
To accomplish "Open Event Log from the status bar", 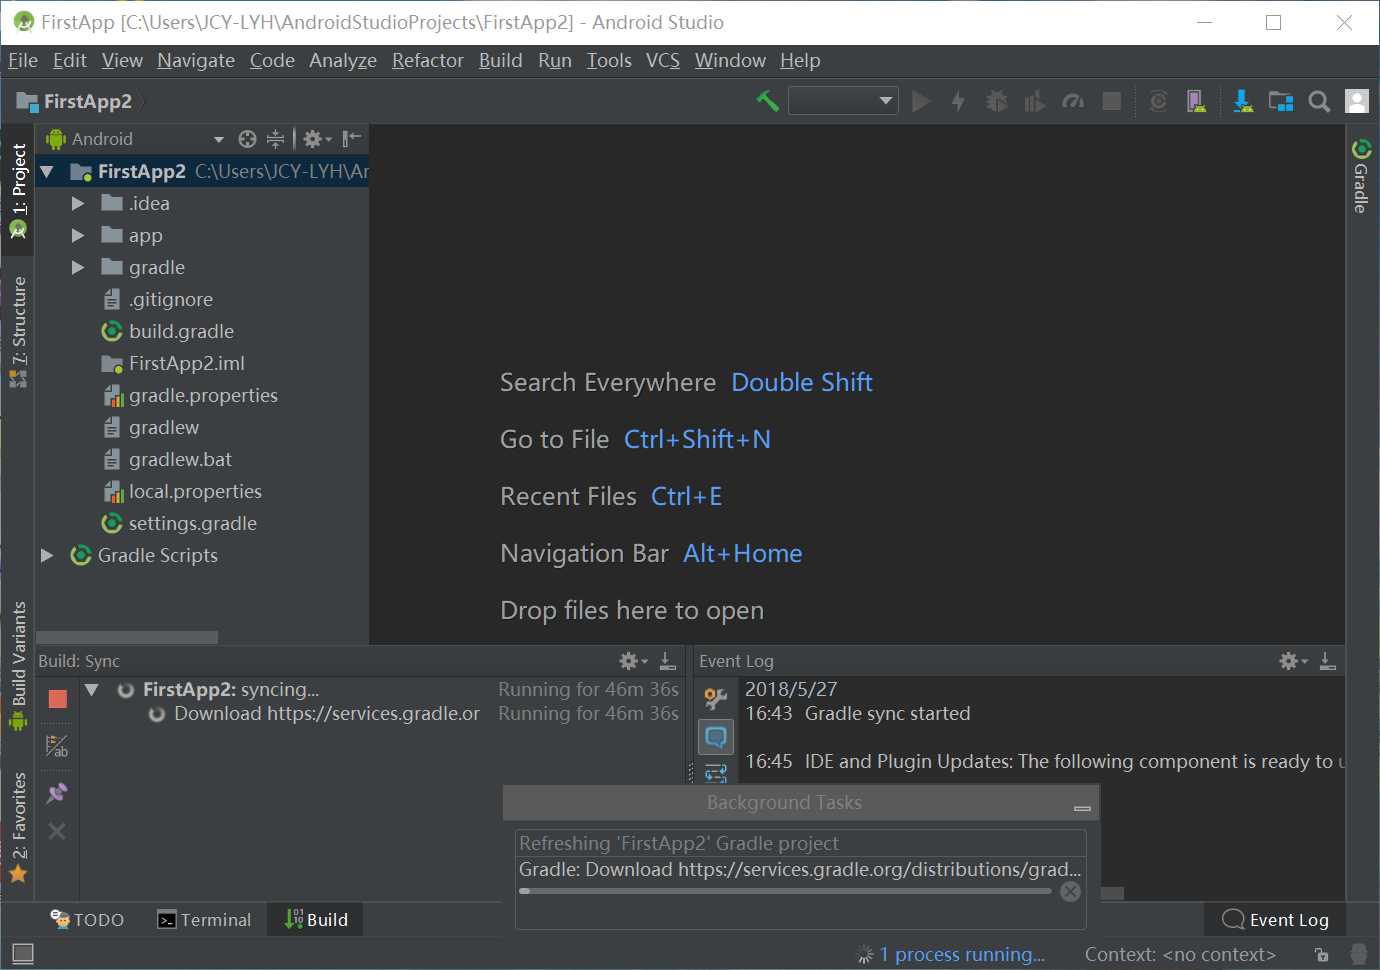I will click(1275, 920).
